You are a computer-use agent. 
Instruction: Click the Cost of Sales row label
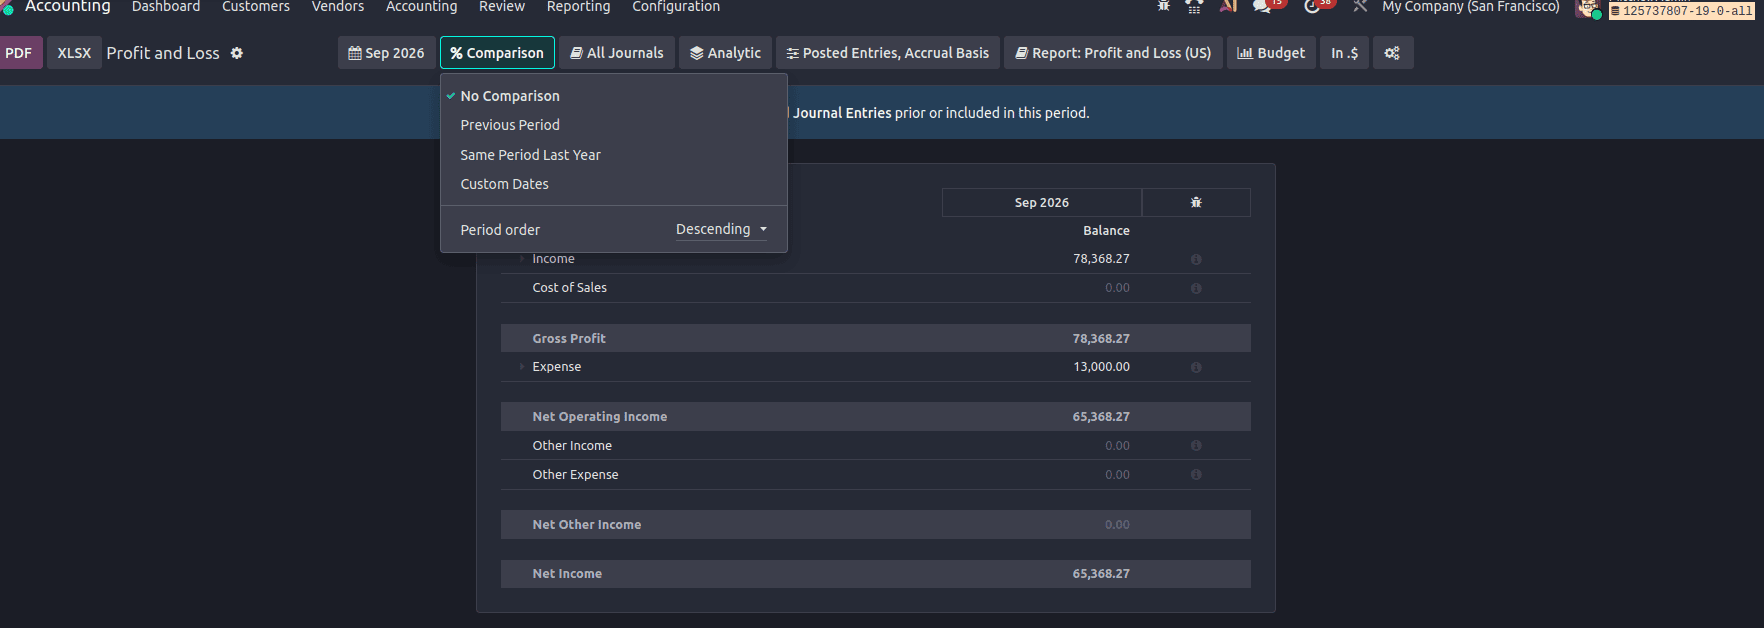[x=569, y=288]
